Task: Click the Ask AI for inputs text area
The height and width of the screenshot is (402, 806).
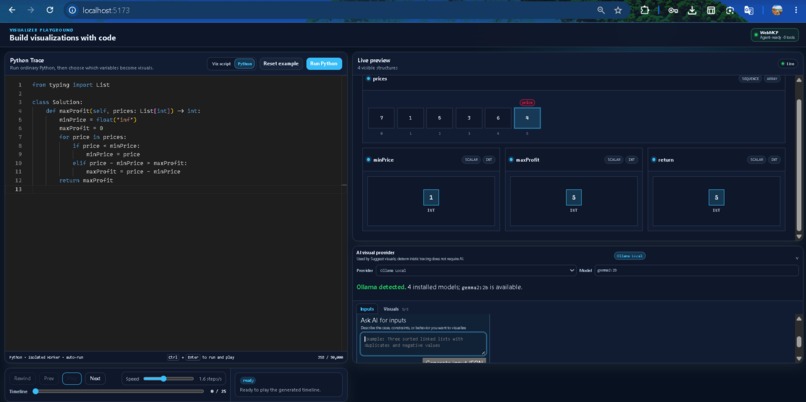Action: coord(423,344)
